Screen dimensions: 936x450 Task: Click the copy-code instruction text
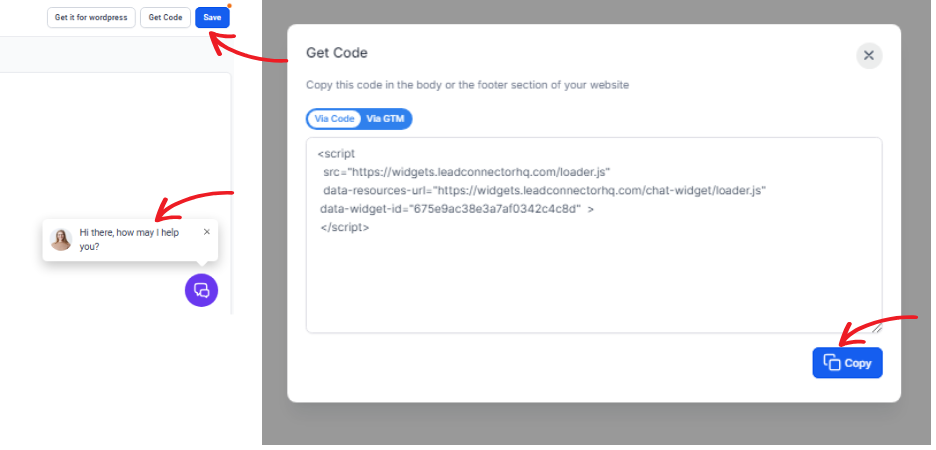467,85
